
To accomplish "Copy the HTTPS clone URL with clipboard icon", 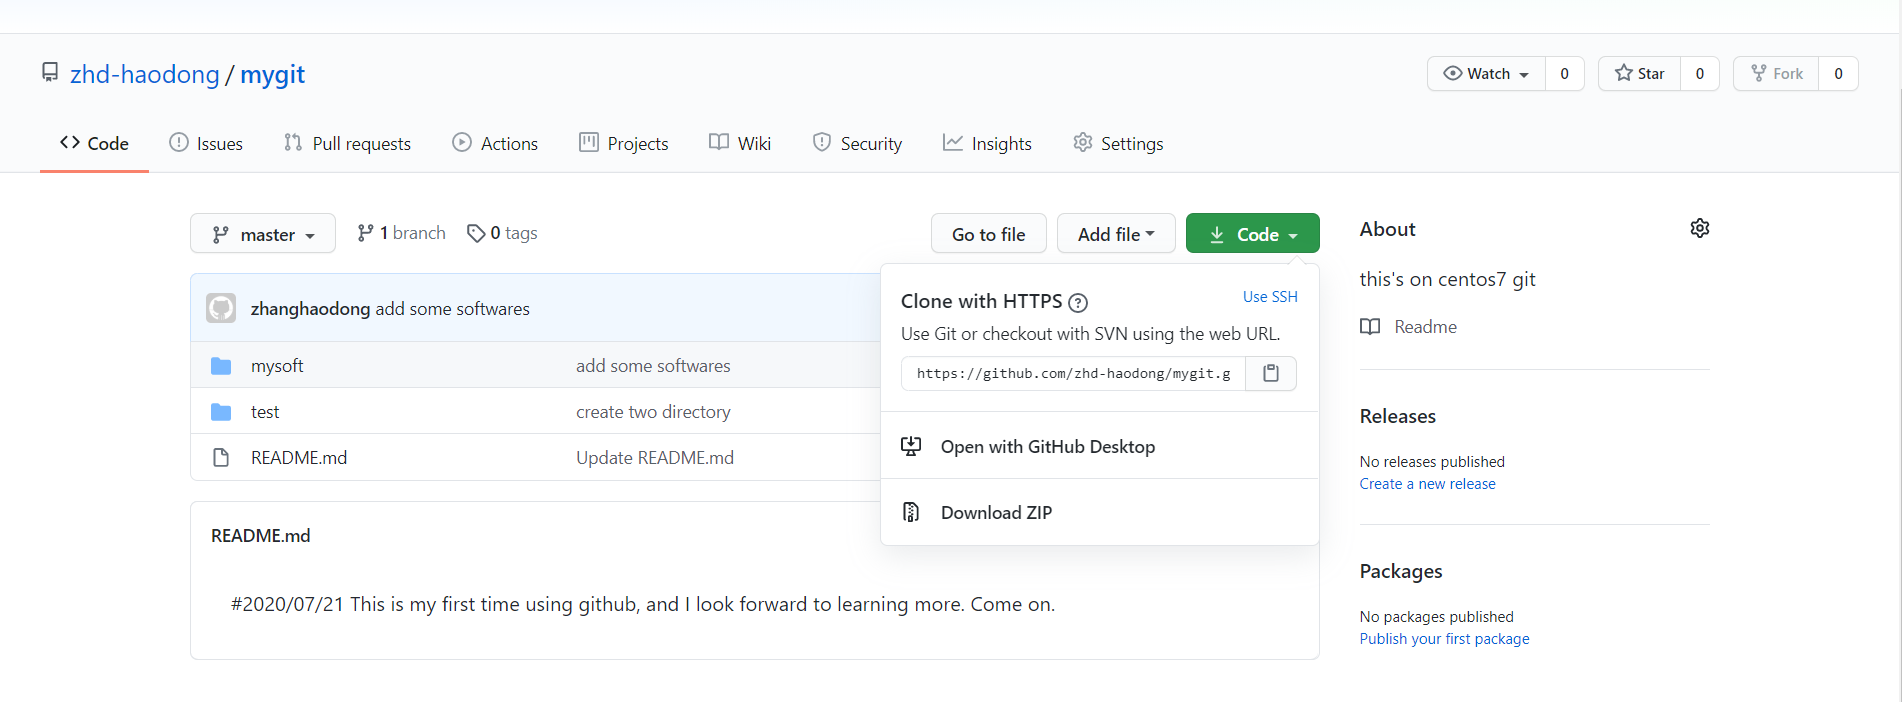I will [1271, 373].
